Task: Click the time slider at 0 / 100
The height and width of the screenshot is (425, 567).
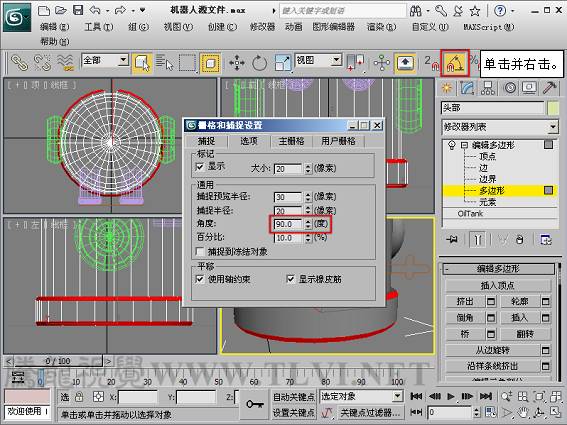Action: [58, 361]
